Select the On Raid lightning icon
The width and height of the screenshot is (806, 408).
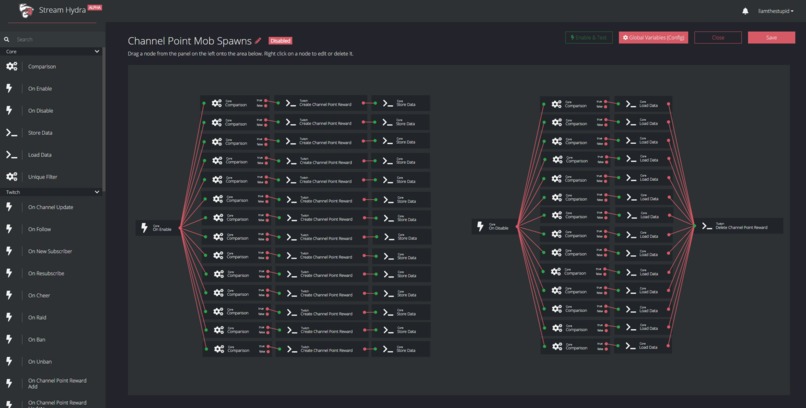click(x=9, y=318)
